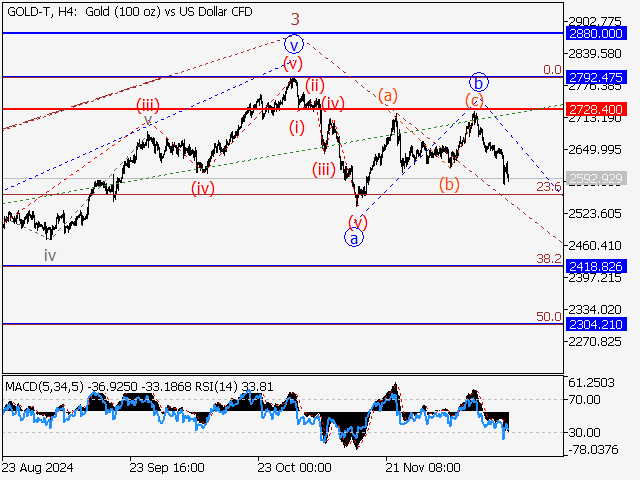Click the circled blue 'b' wave label

479,81
